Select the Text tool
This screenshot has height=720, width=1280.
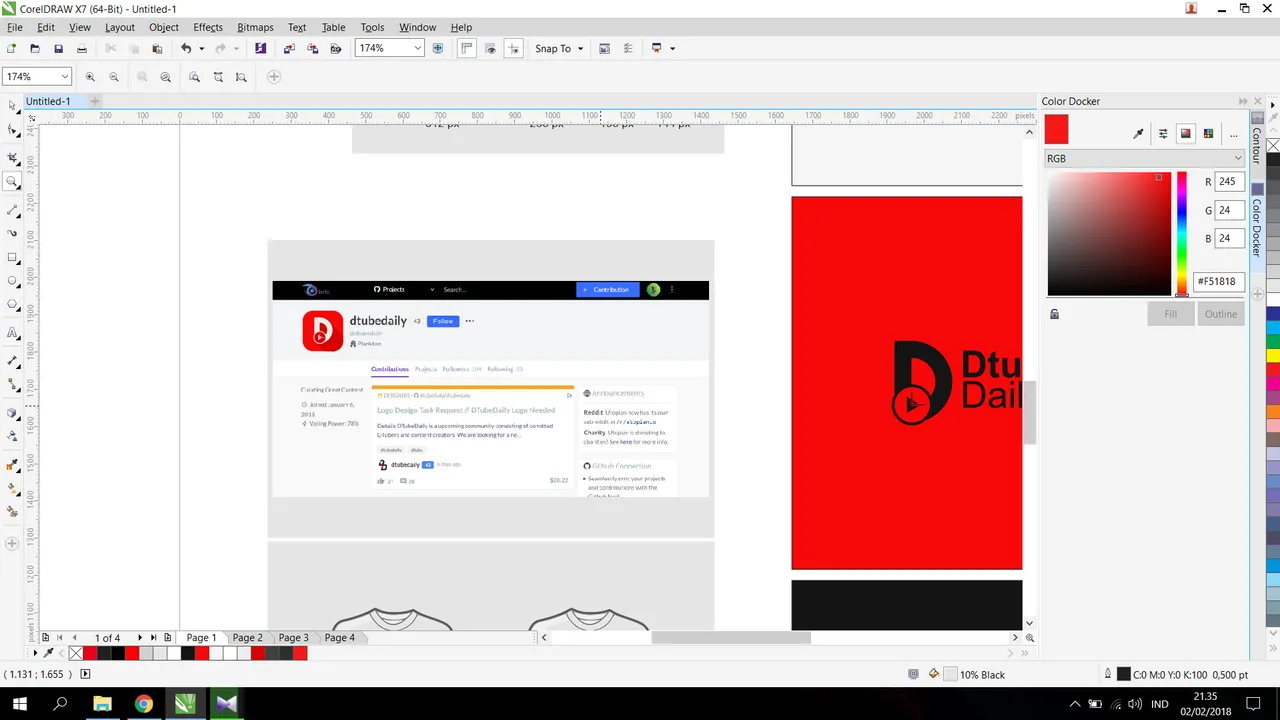click(x=12, y=332)
